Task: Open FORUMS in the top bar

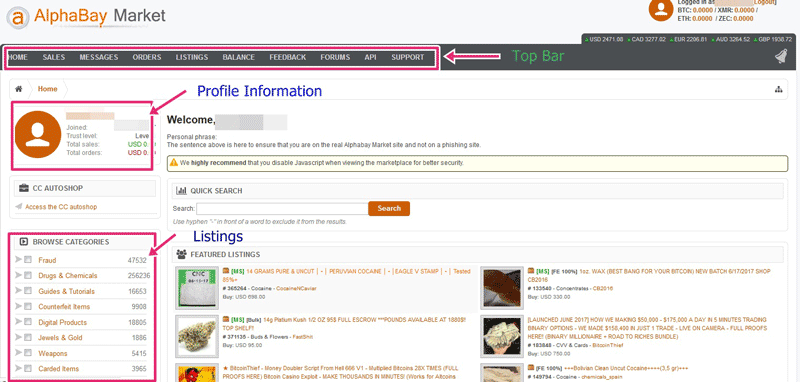Action: point(335,58)
